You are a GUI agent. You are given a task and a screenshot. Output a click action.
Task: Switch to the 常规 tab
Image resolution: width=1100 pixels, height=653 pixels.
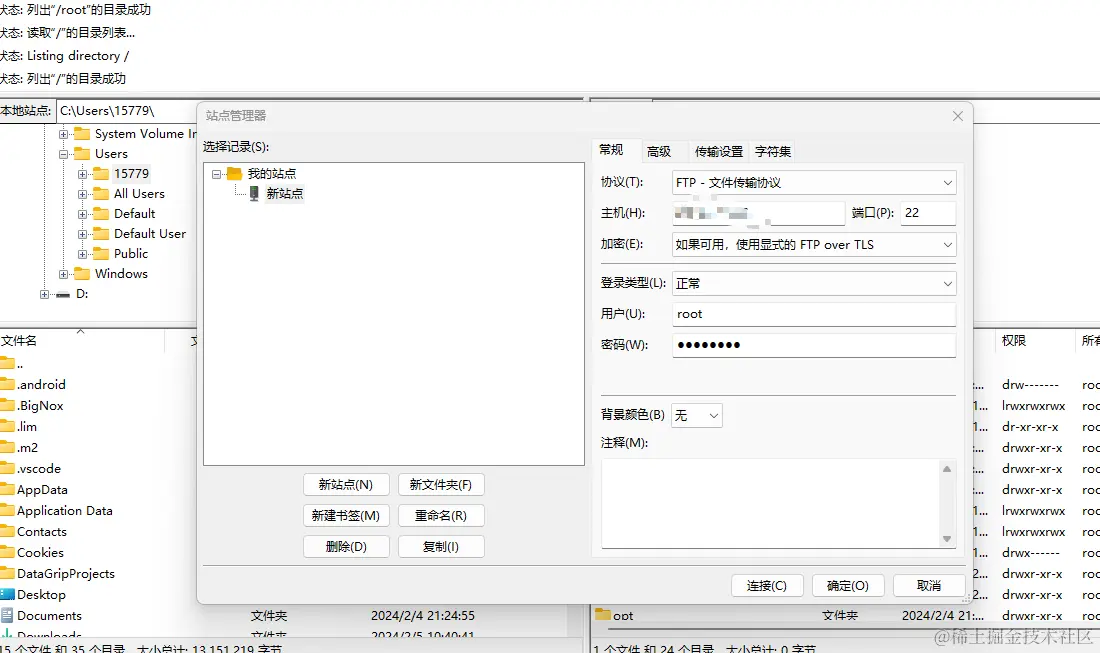(611, 150)
